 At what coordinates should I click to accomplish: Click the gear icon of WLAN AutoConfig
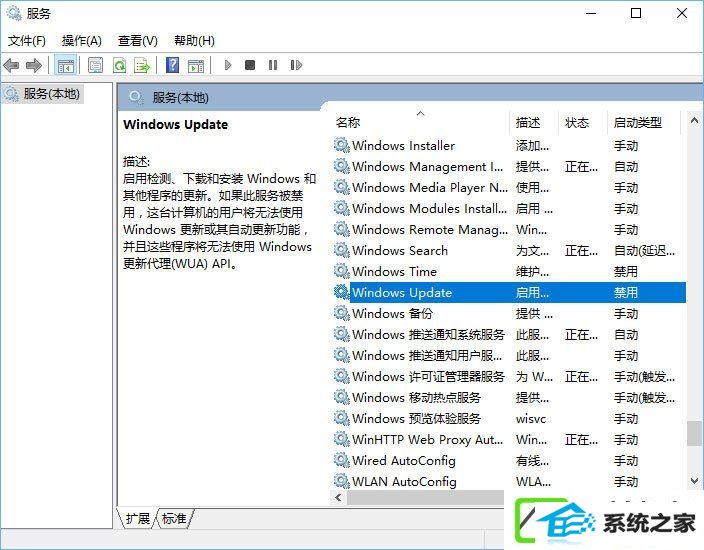(x=342, y=482)
